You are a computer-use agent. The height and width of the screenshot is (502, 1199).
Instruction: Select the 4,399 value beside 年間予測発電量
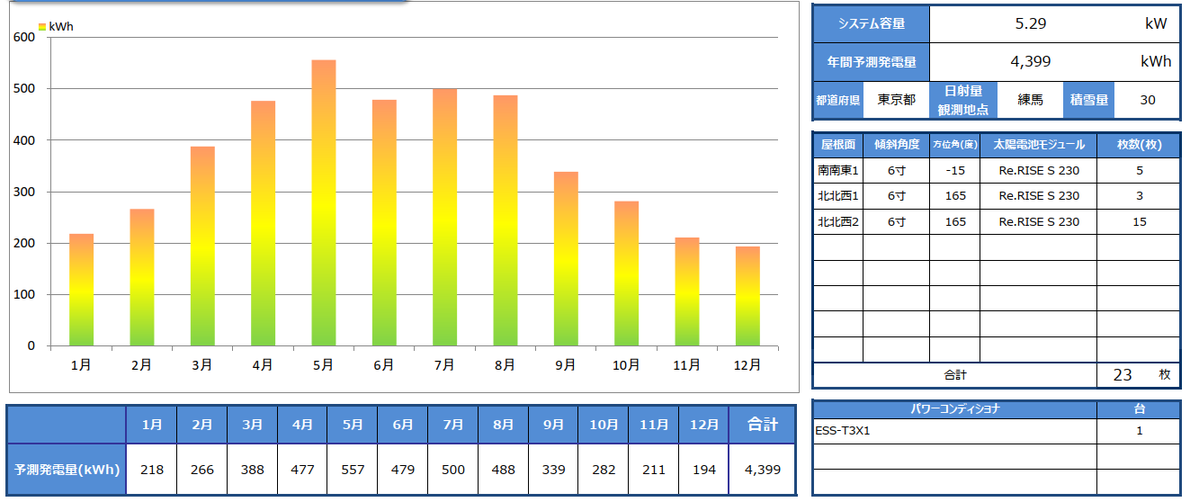[1030, 62]
